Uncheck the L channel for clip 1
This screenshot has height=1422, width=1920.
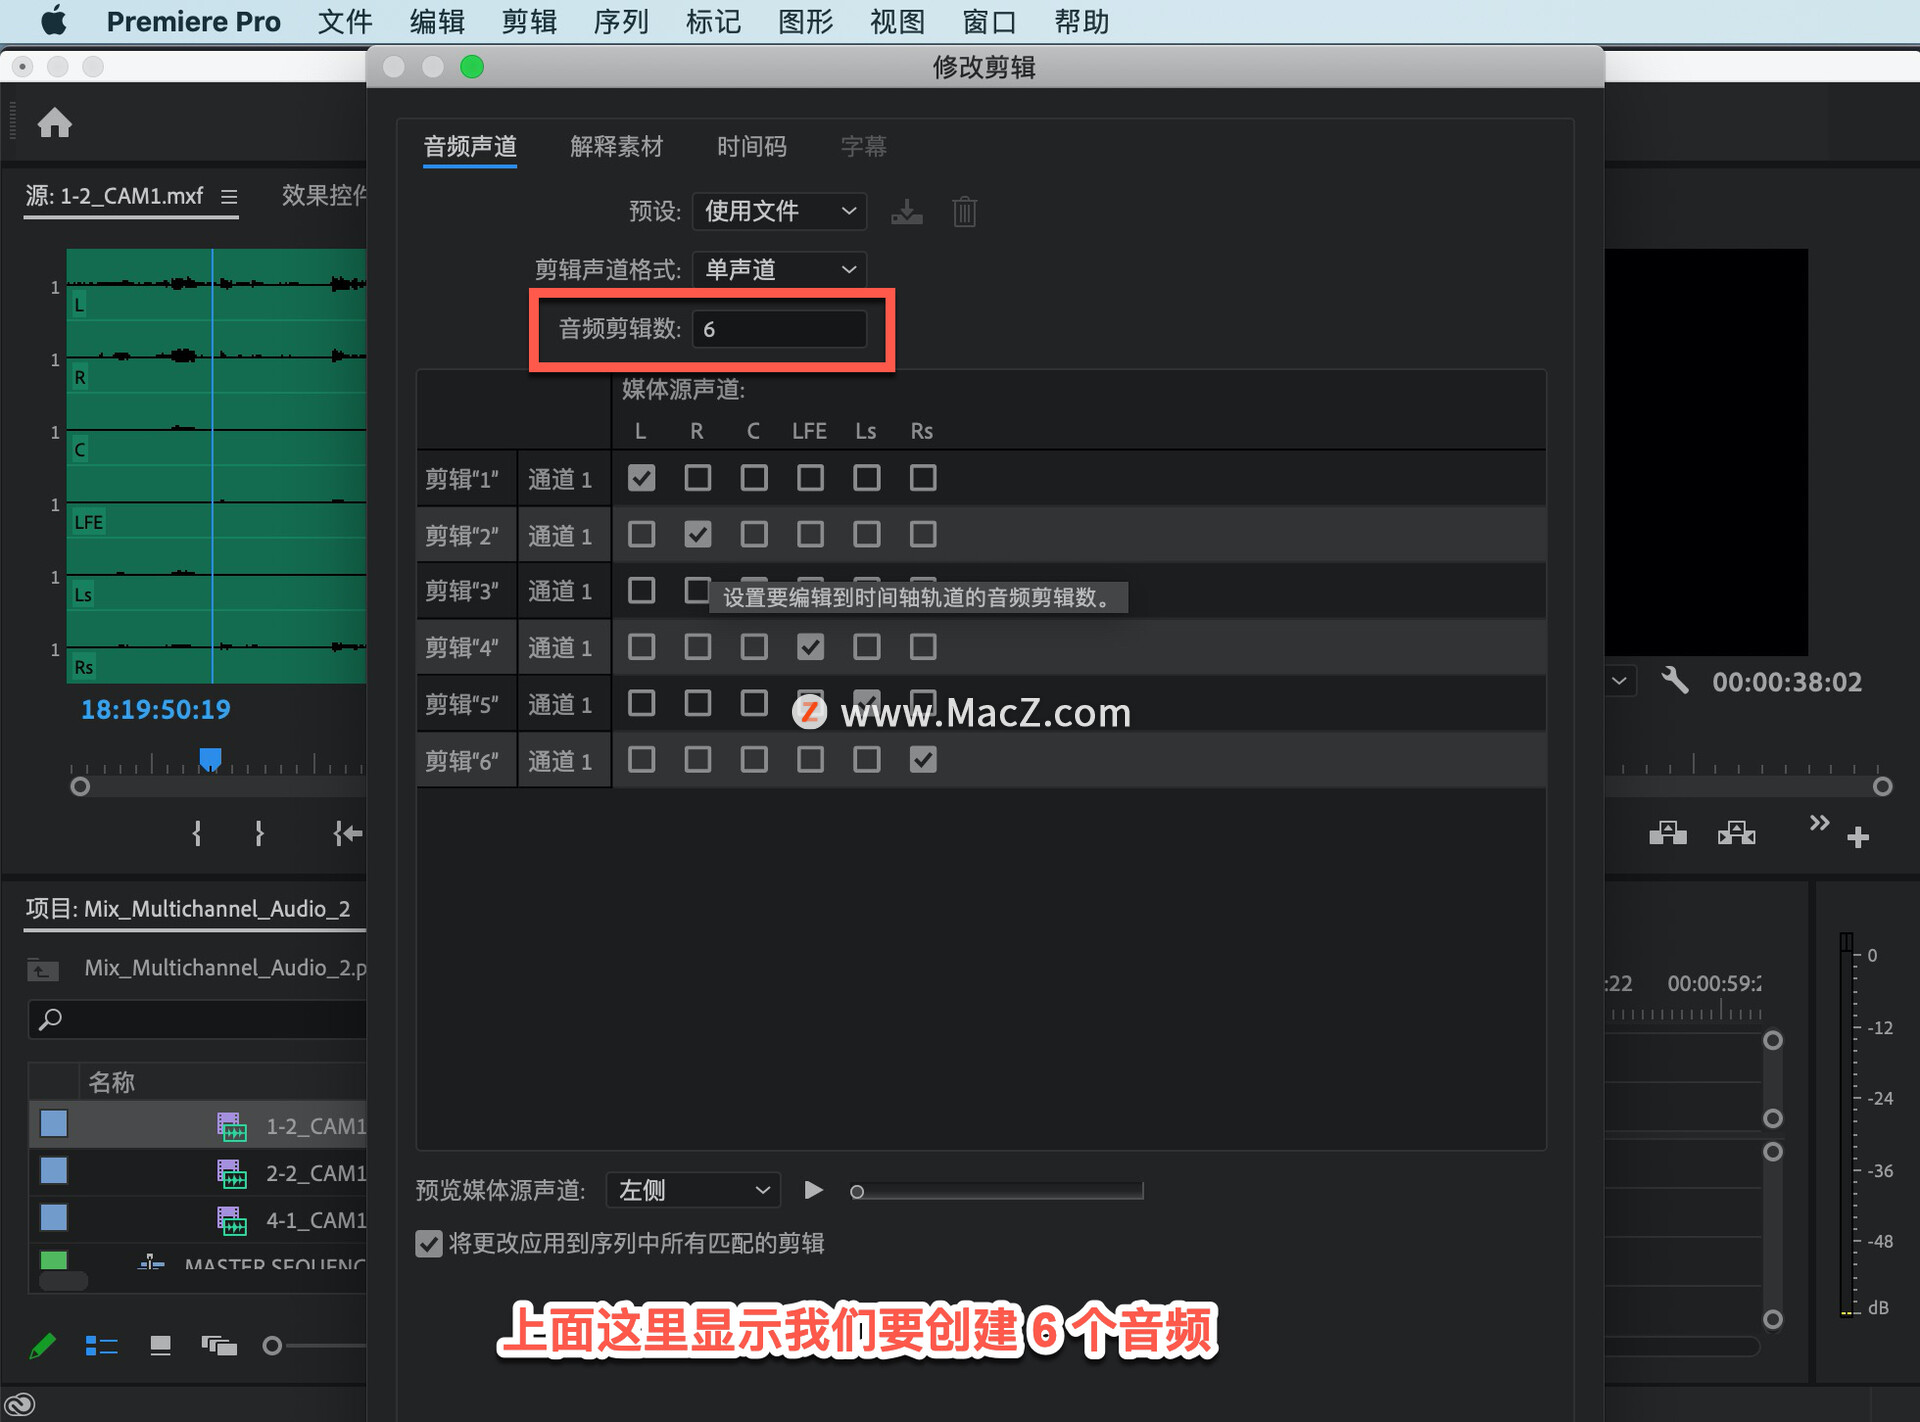(x=641, y=478)
